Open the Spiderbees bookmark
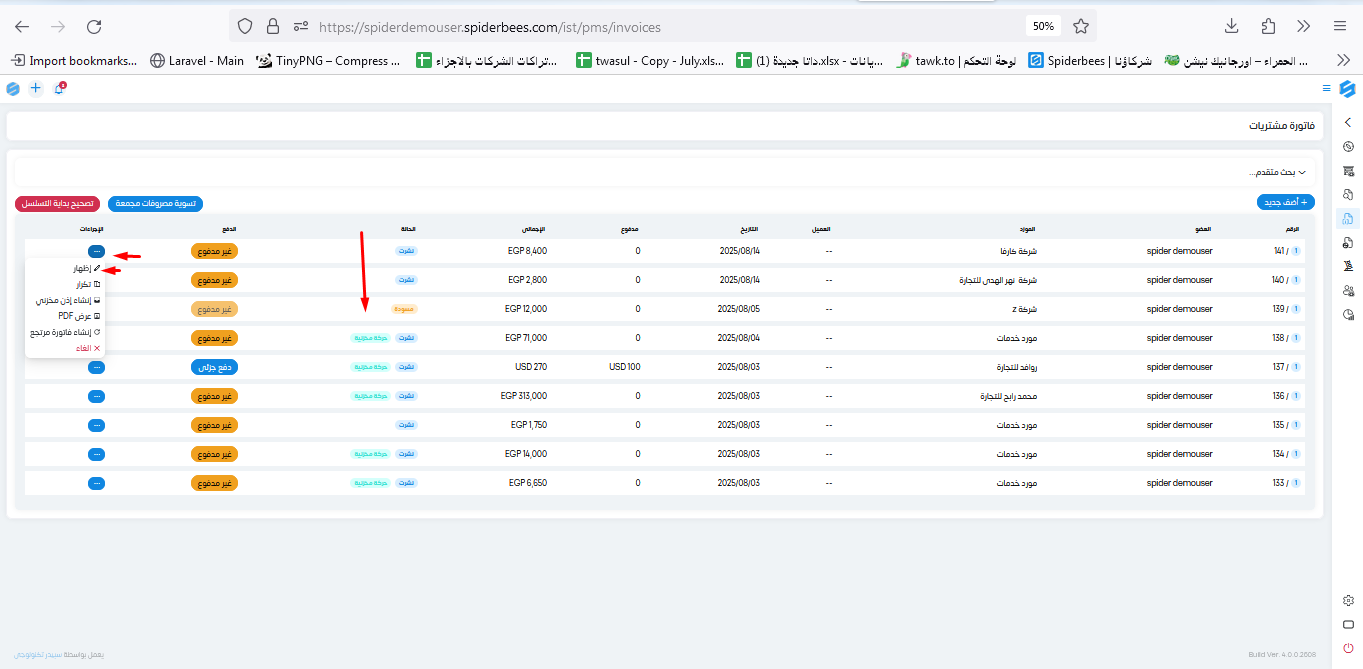 coord(1090,61)
